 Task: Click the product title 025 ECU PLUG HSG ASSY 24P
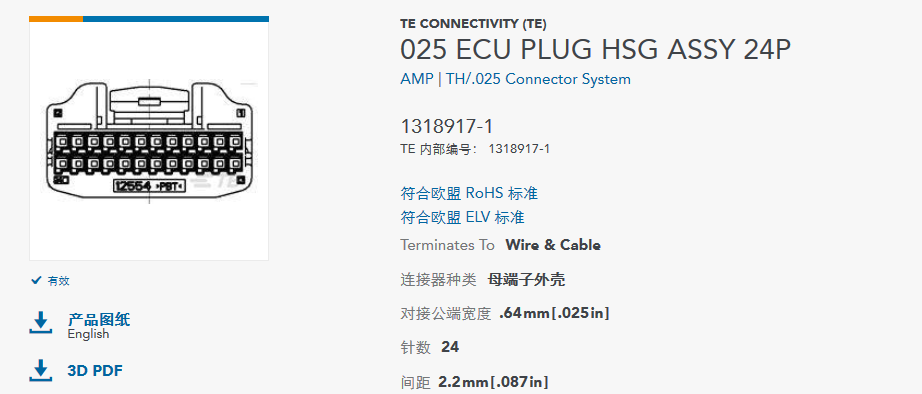(x=596, y=50)
